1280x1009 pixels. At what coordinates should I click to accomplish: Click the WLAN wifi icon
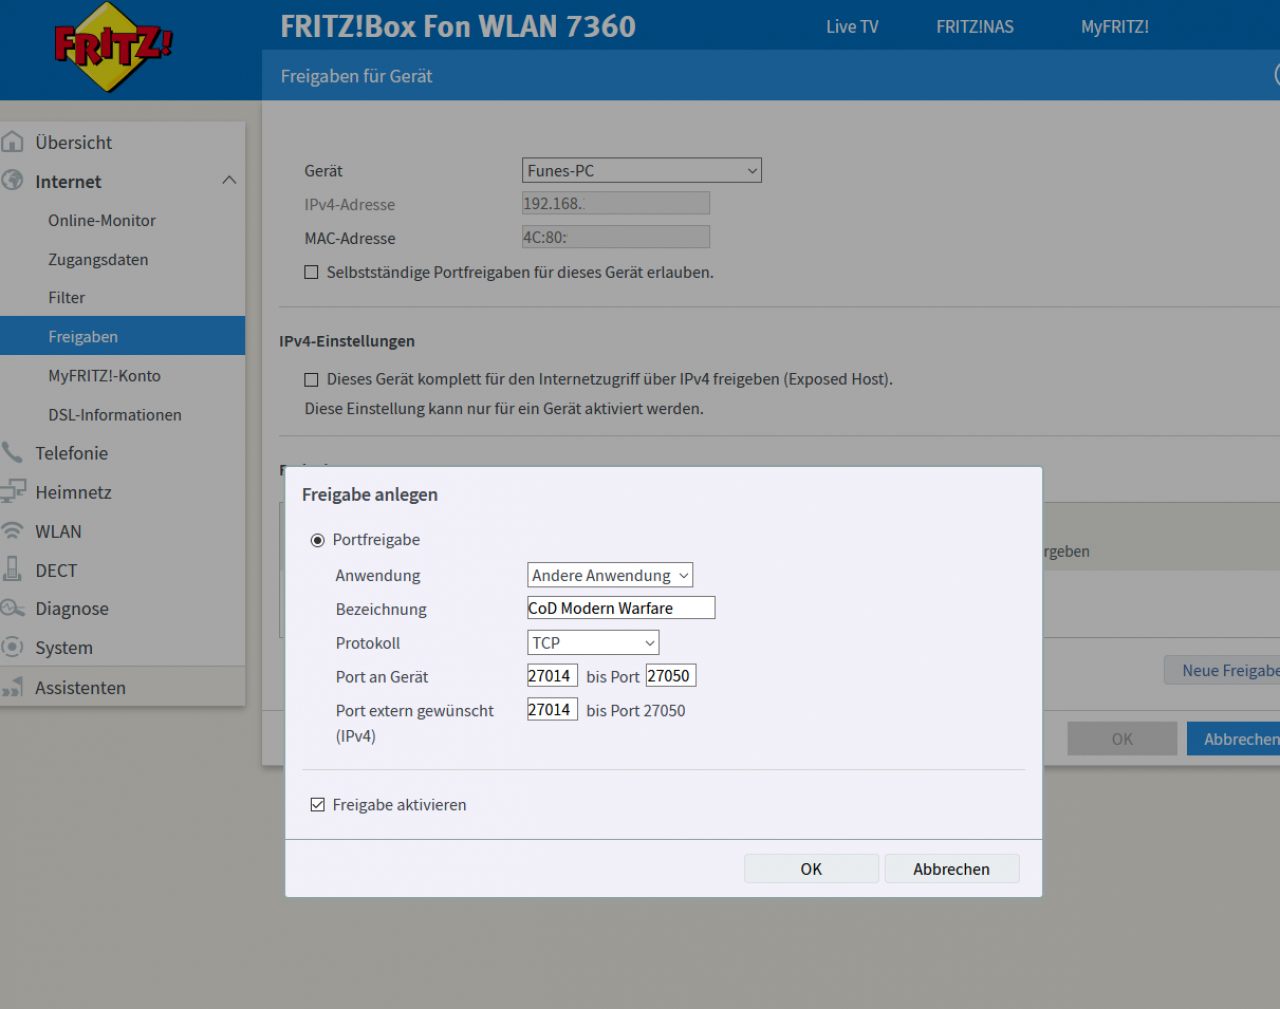[x=12, y=531]
